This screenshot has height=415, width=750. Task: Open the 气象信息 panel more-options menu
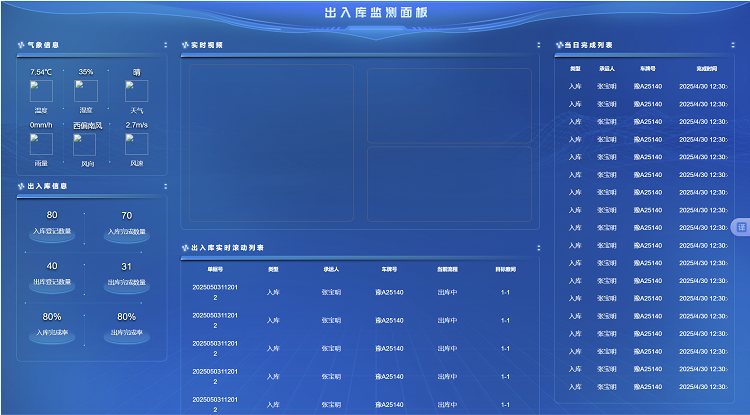[165, 45]
